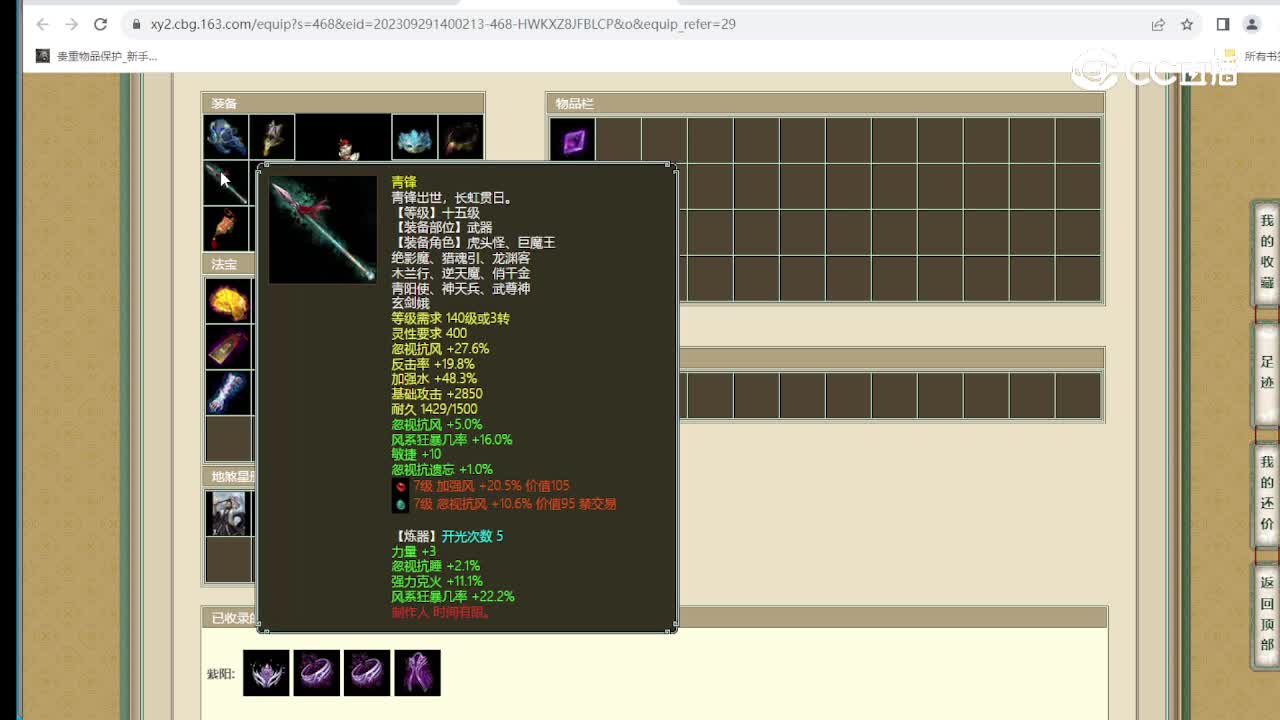Image resolution: width=1280 pixels, height=720 pixels.
Task: Click the 等级需求 140级或3转 line
Action: click(x=450, y=318)
